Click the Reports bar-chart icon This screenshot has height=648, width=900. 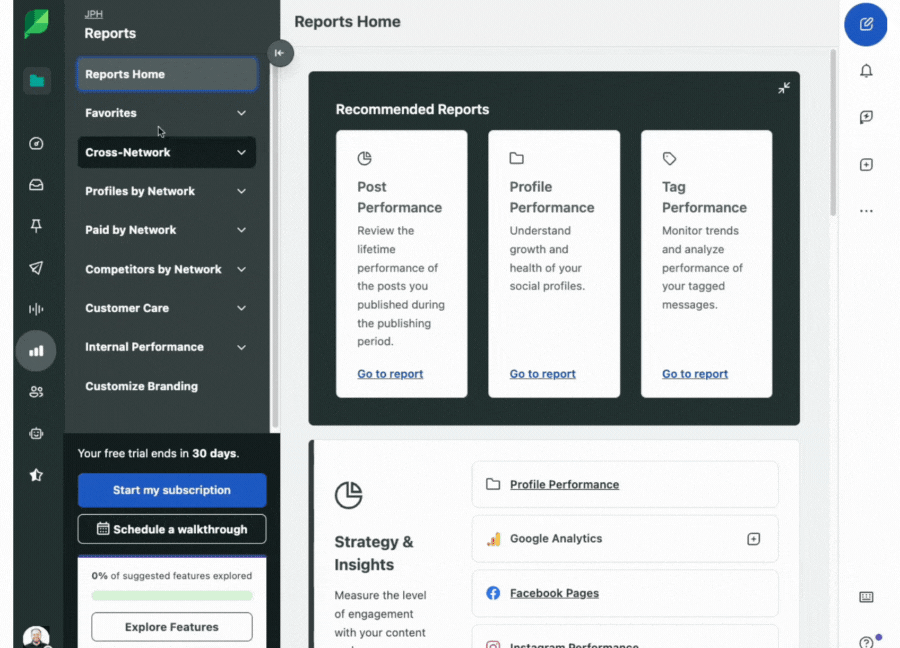click(36, 351)
